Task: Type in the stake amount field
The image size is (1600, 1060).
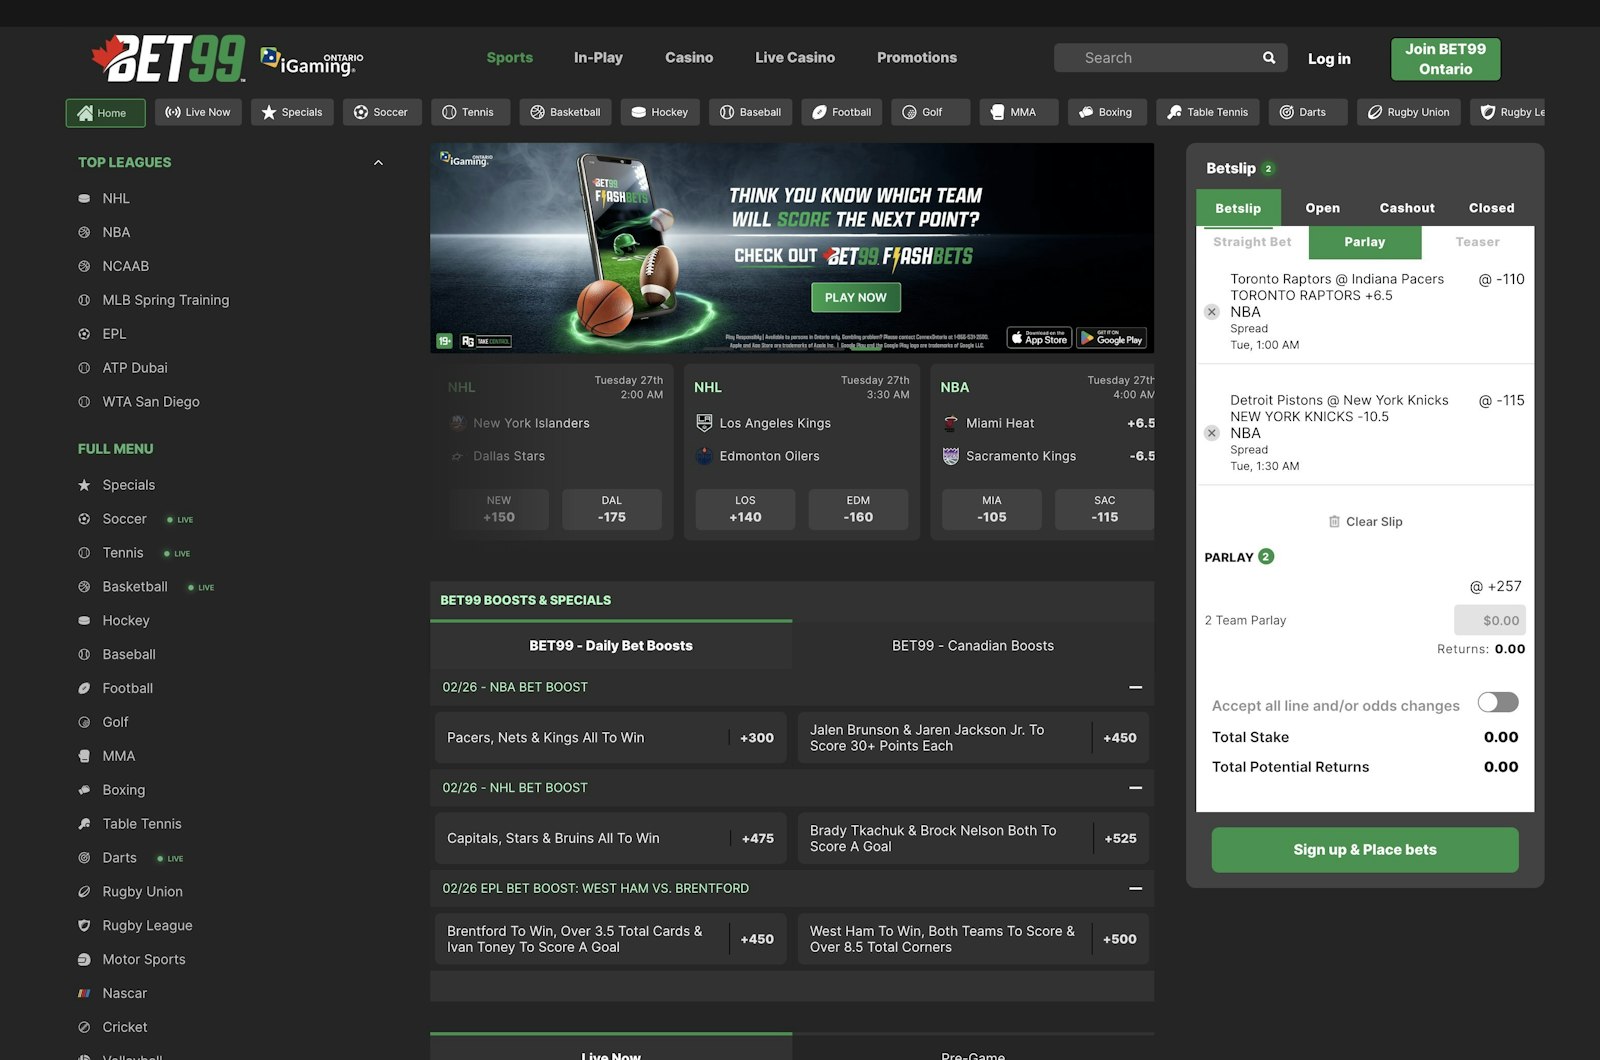Action: click(1490, 620)
